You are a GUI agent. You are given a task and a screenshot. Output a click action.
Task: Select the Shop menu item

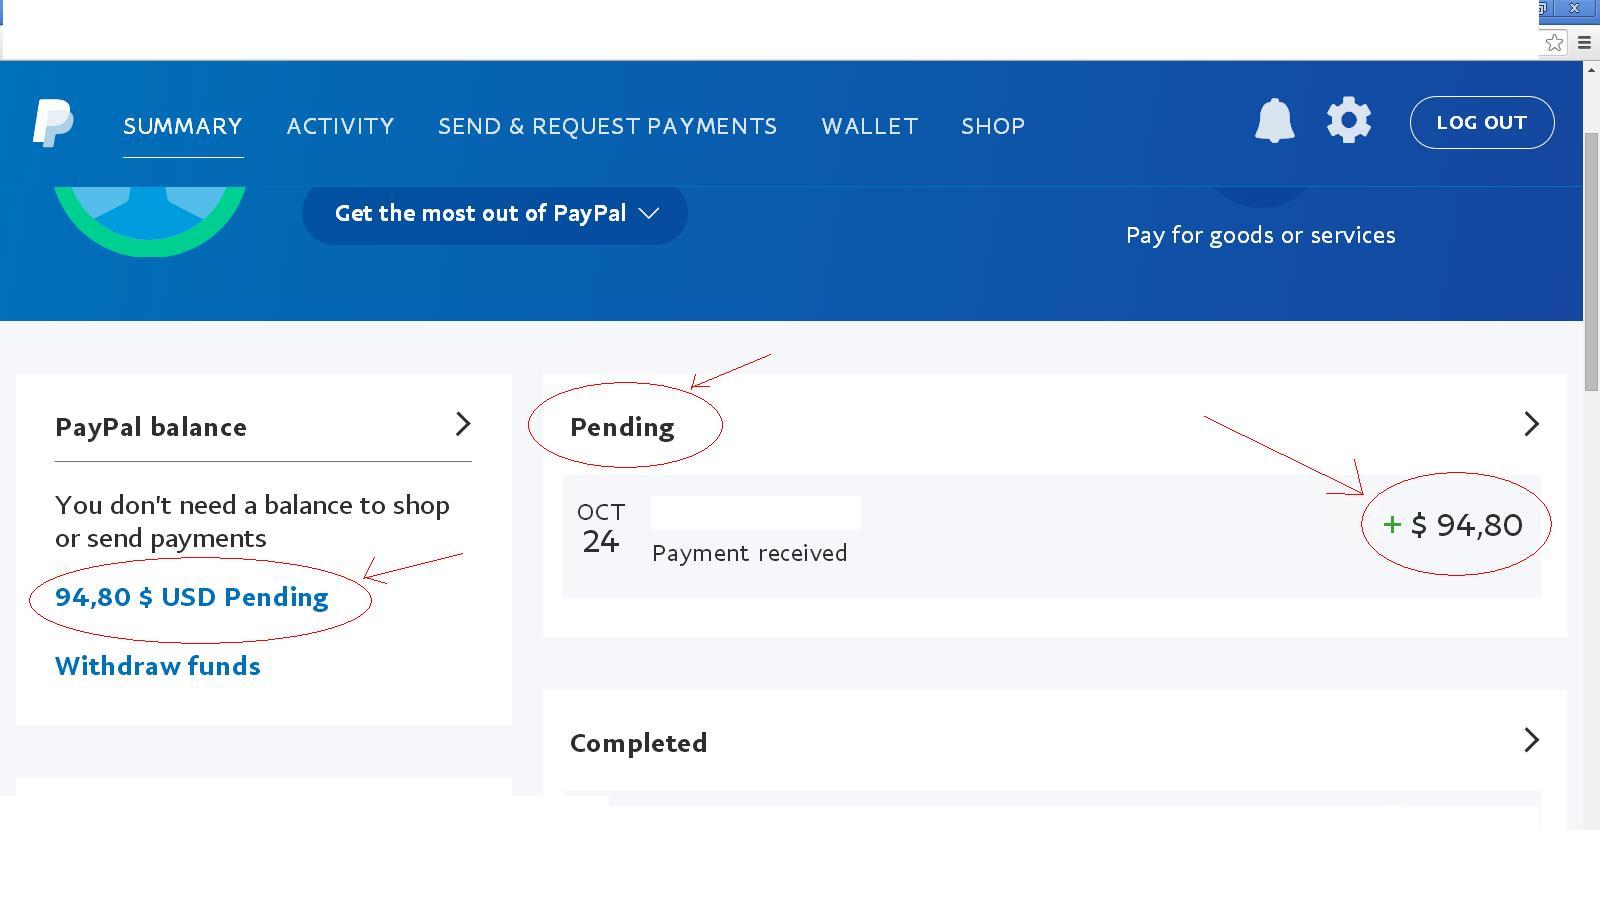993,126
